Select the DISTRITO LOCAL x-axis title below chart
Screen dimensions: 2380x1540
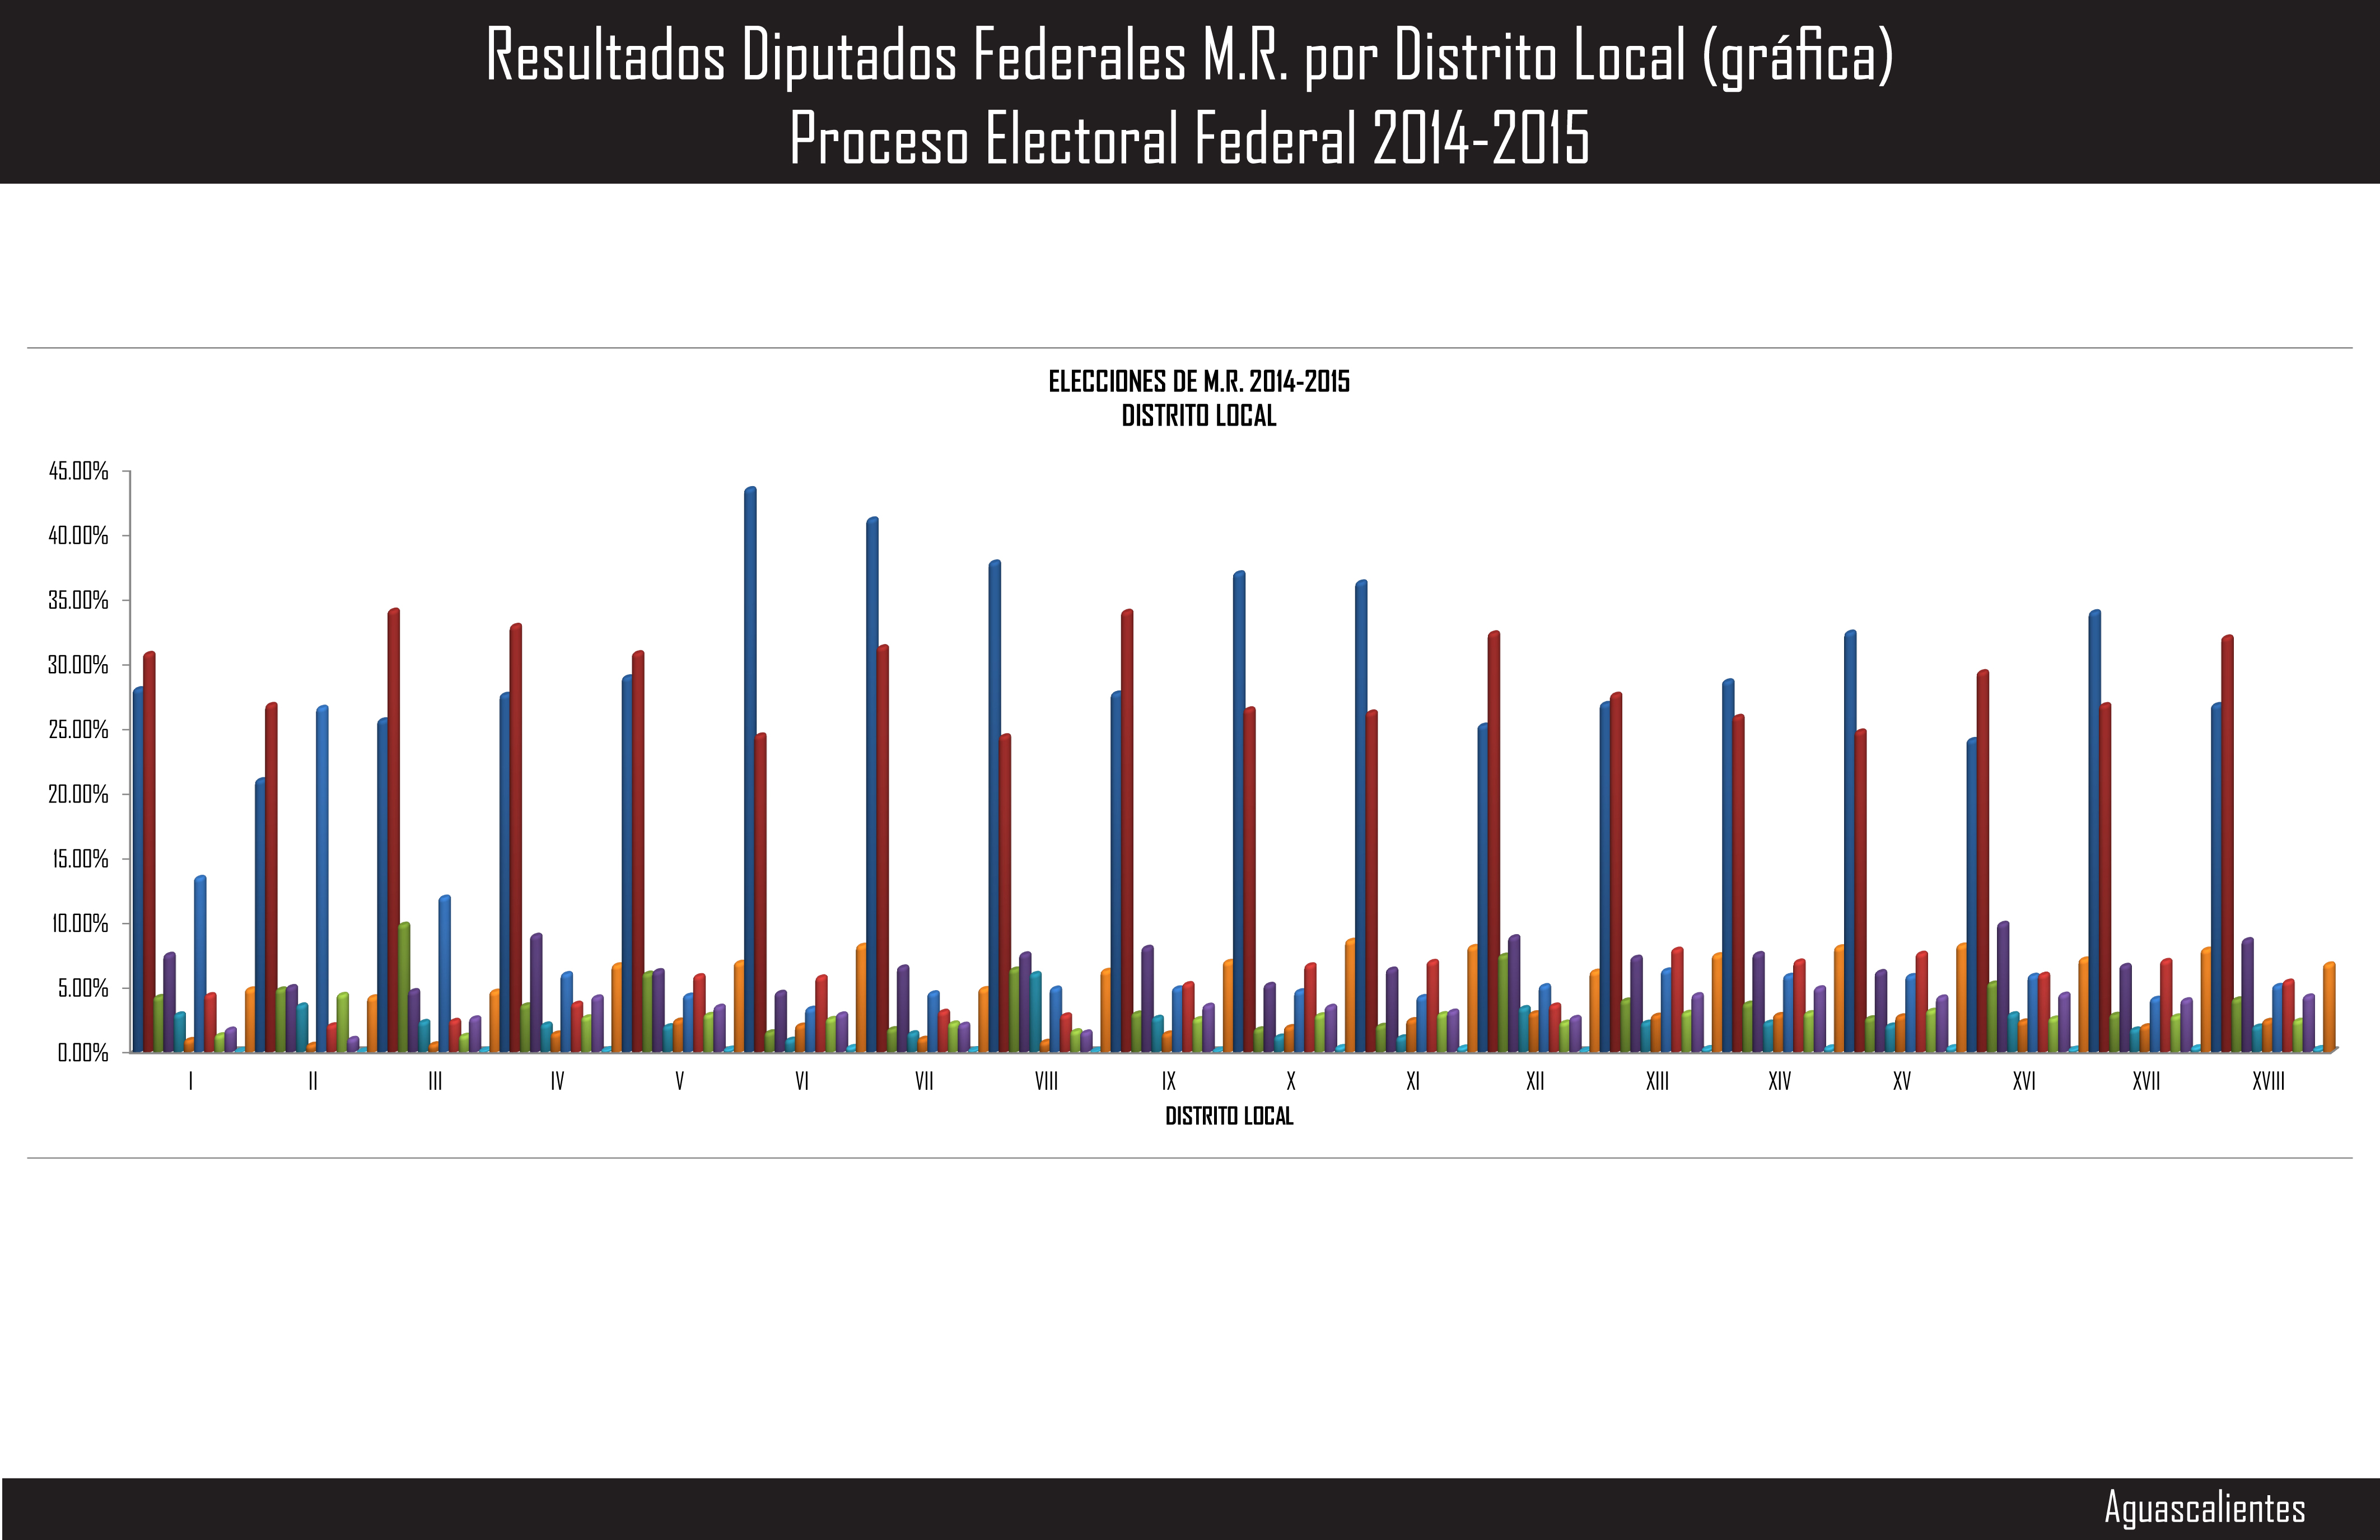tap(1229, 1116)
